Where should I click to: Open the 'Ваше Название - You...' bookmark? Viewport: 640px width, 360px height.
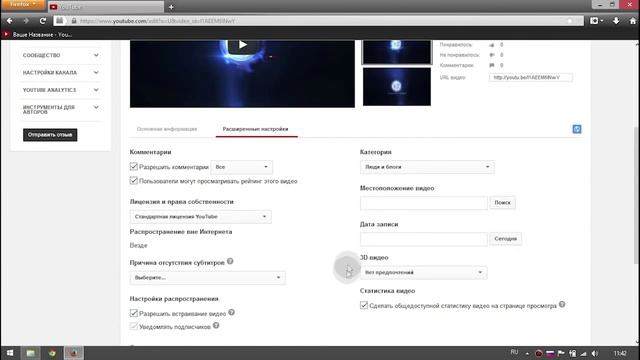(38, 35)
